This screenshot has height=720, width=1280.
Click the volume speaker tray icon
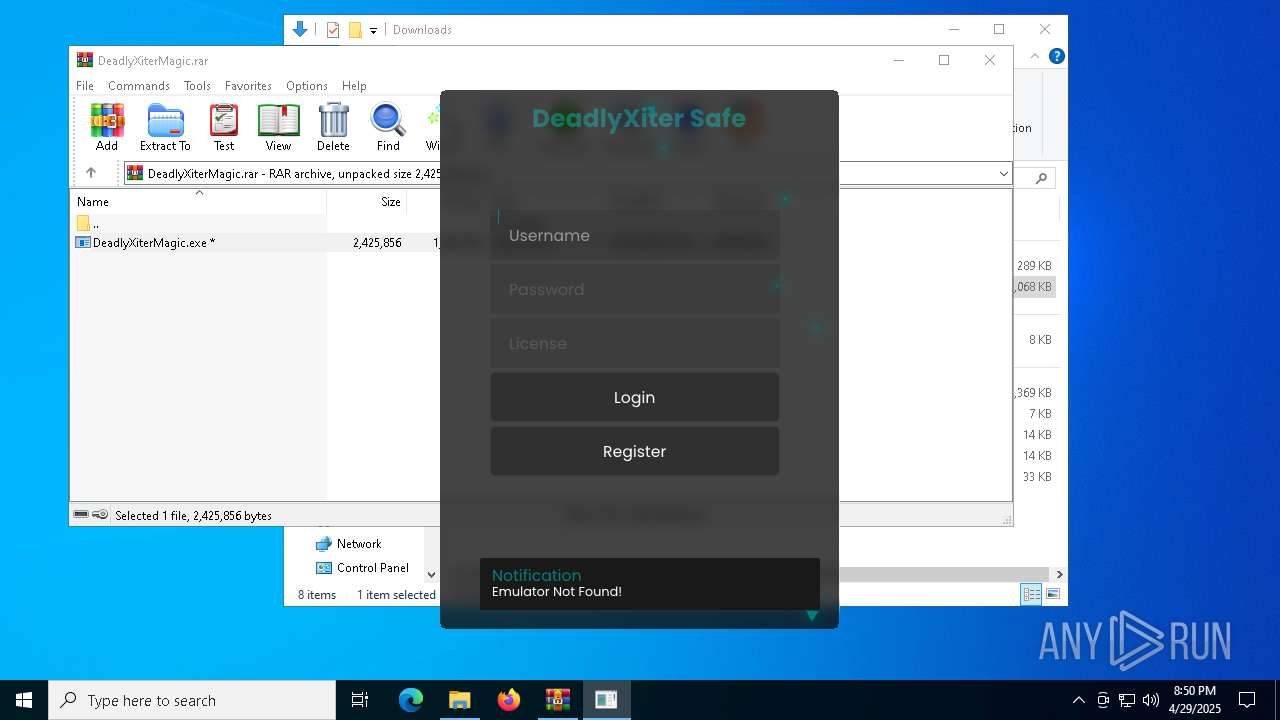[1151, 700]
